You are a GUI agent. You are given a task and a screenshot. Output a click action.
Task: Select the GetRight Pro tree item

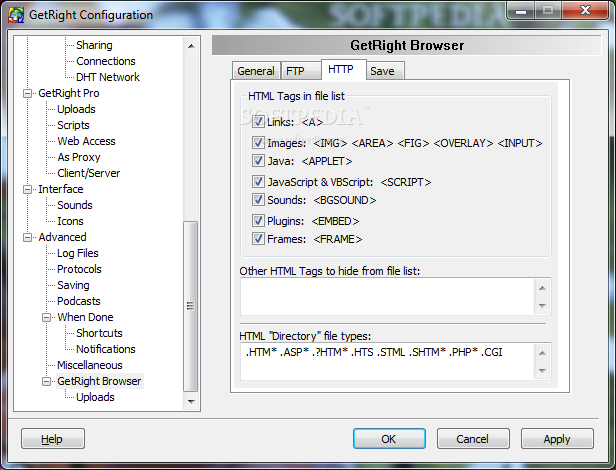point(69,93)
